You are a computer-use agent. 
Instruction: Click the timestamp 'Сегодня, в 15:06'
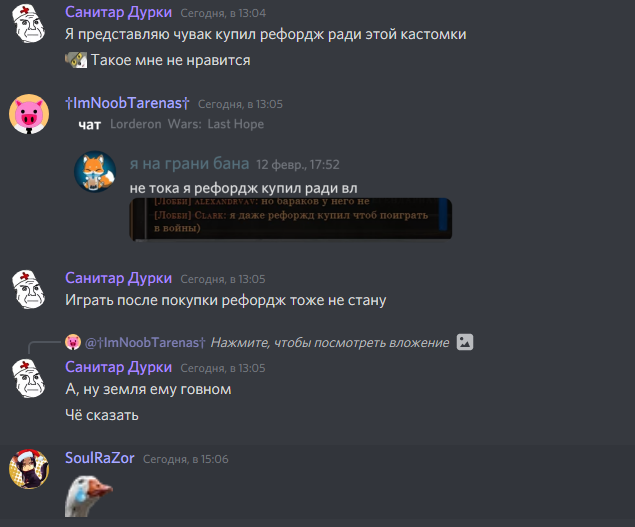coord(185,459)
